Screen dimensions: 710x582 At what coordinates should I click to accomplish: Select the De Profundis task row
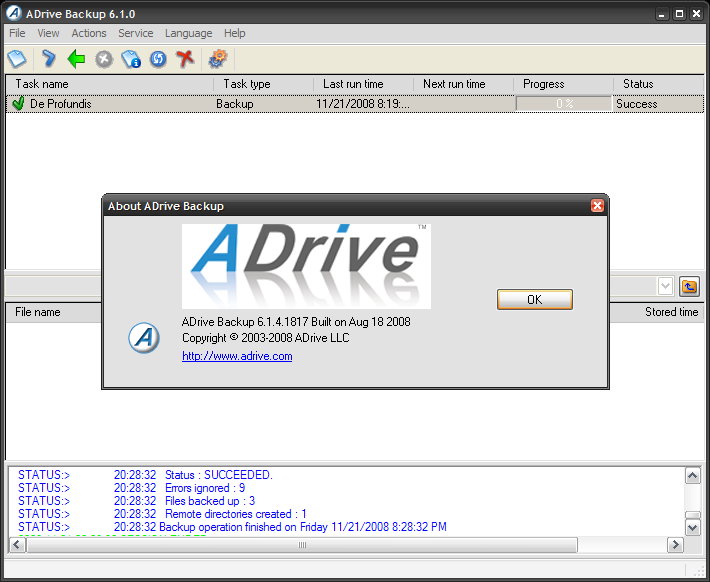pos(355,104)
